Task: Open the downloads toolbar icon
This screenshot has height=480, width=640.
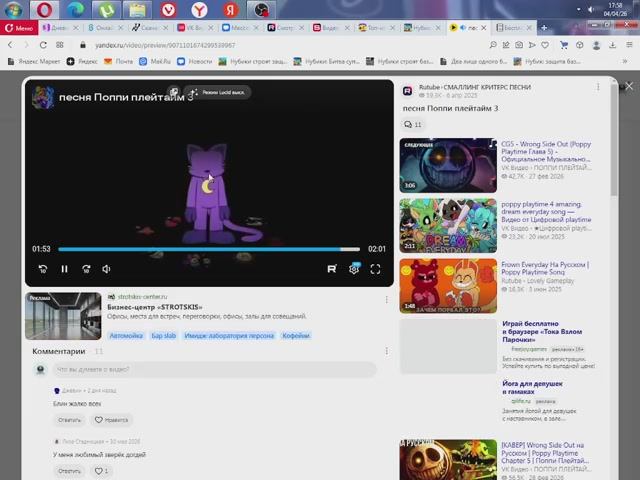Action: pos(612,45)
